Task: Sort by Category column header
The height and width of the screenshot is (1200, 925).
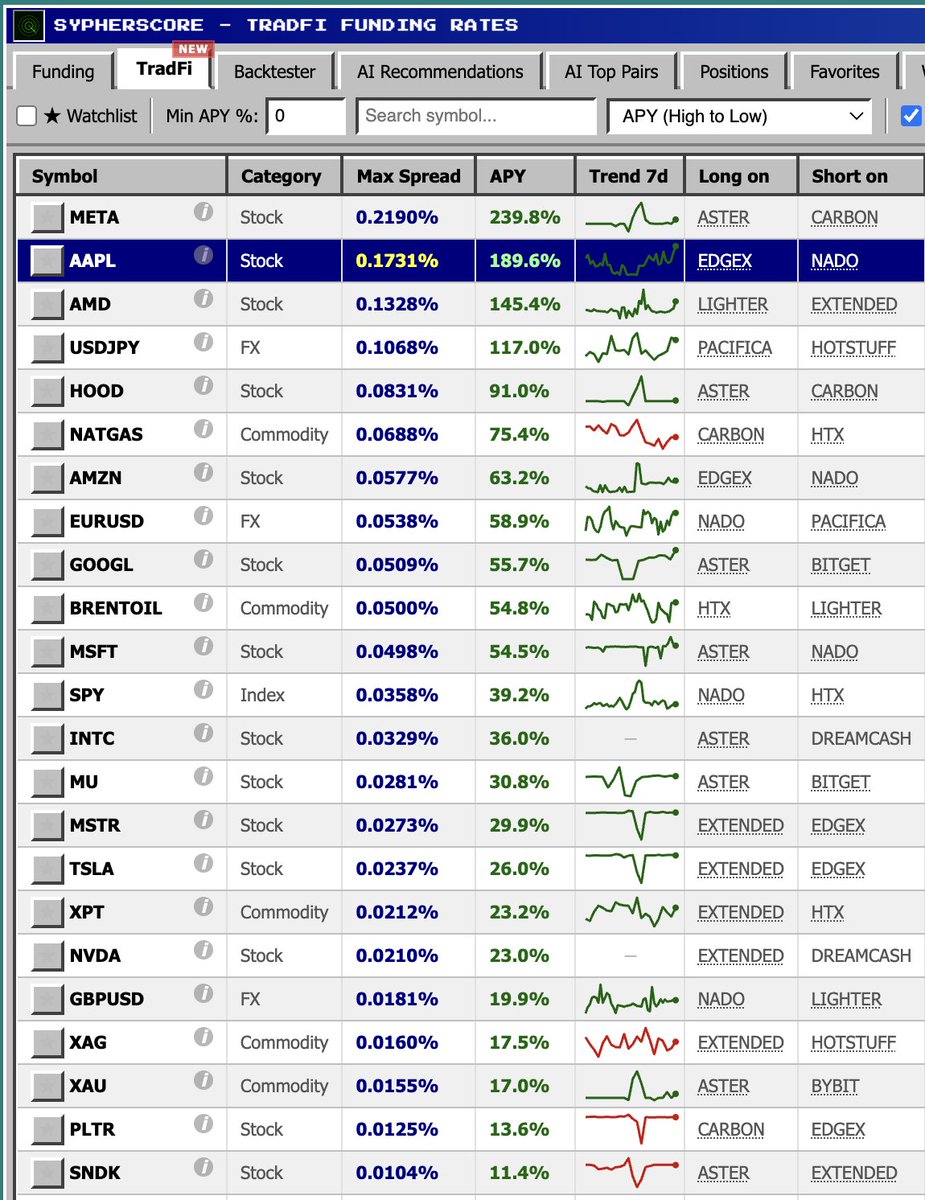Action: coord(284,176)
